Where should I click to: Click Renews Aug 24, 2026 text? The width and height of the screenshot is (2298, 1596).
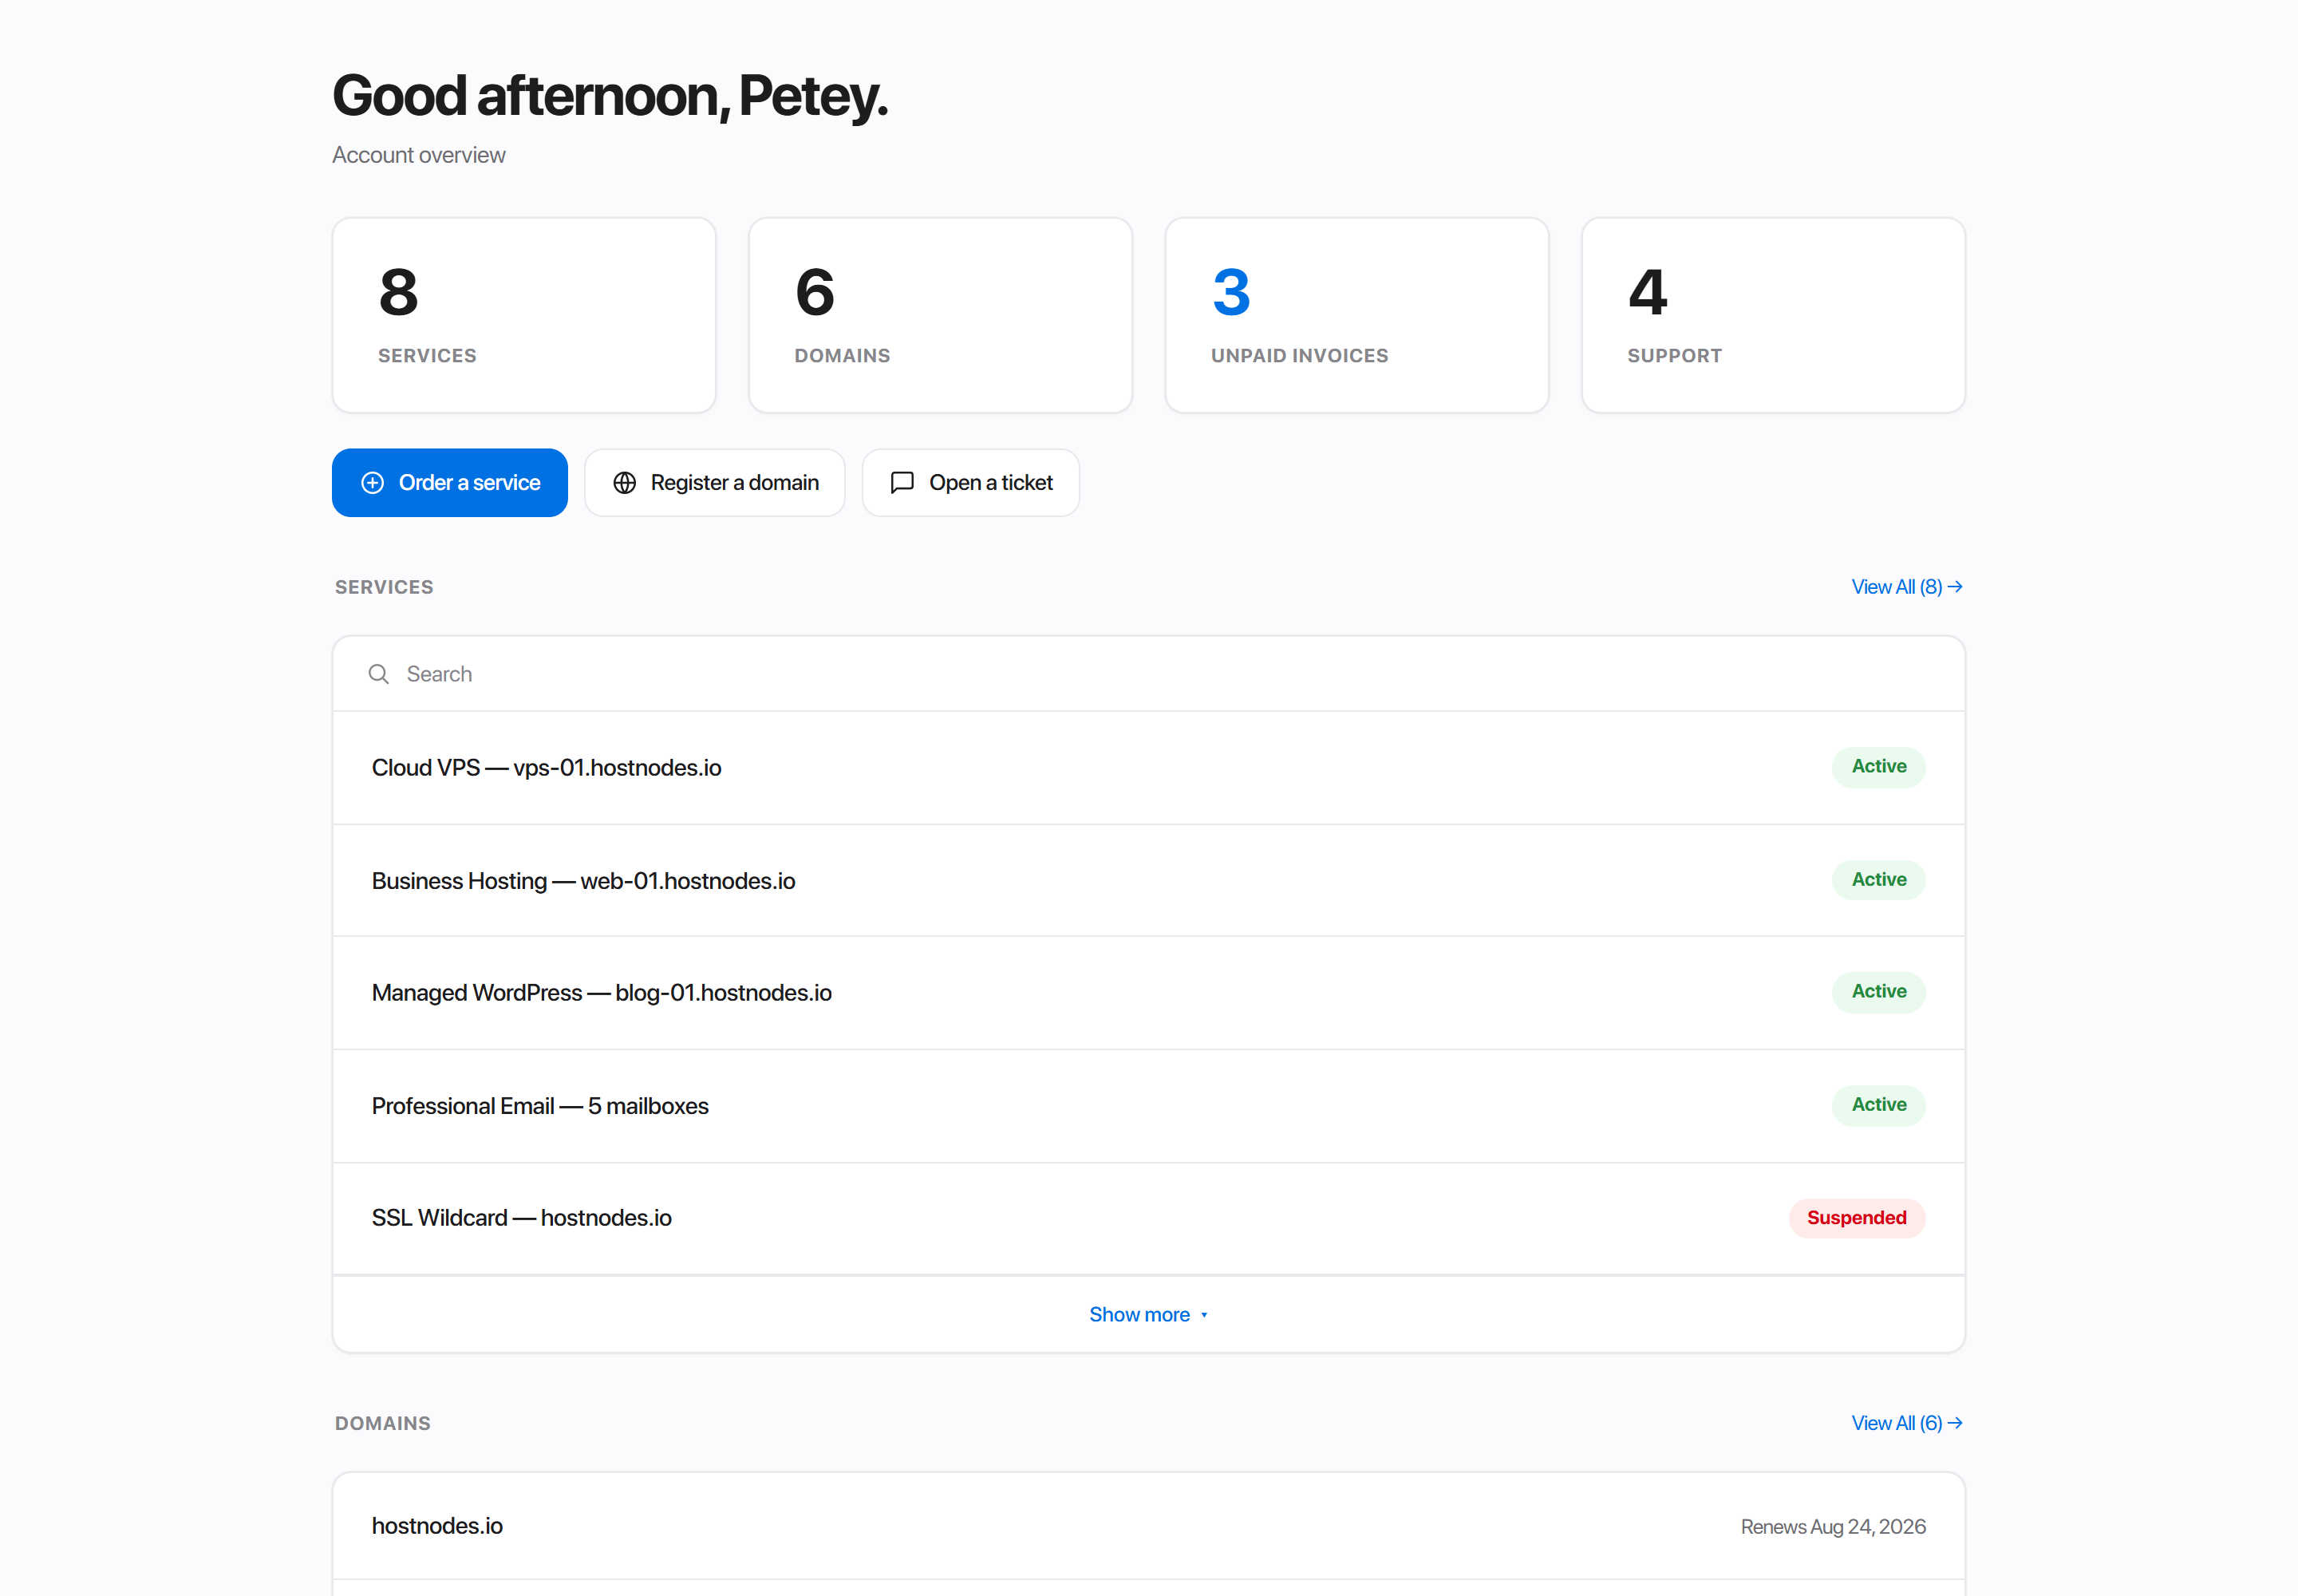[1832, 1527]
